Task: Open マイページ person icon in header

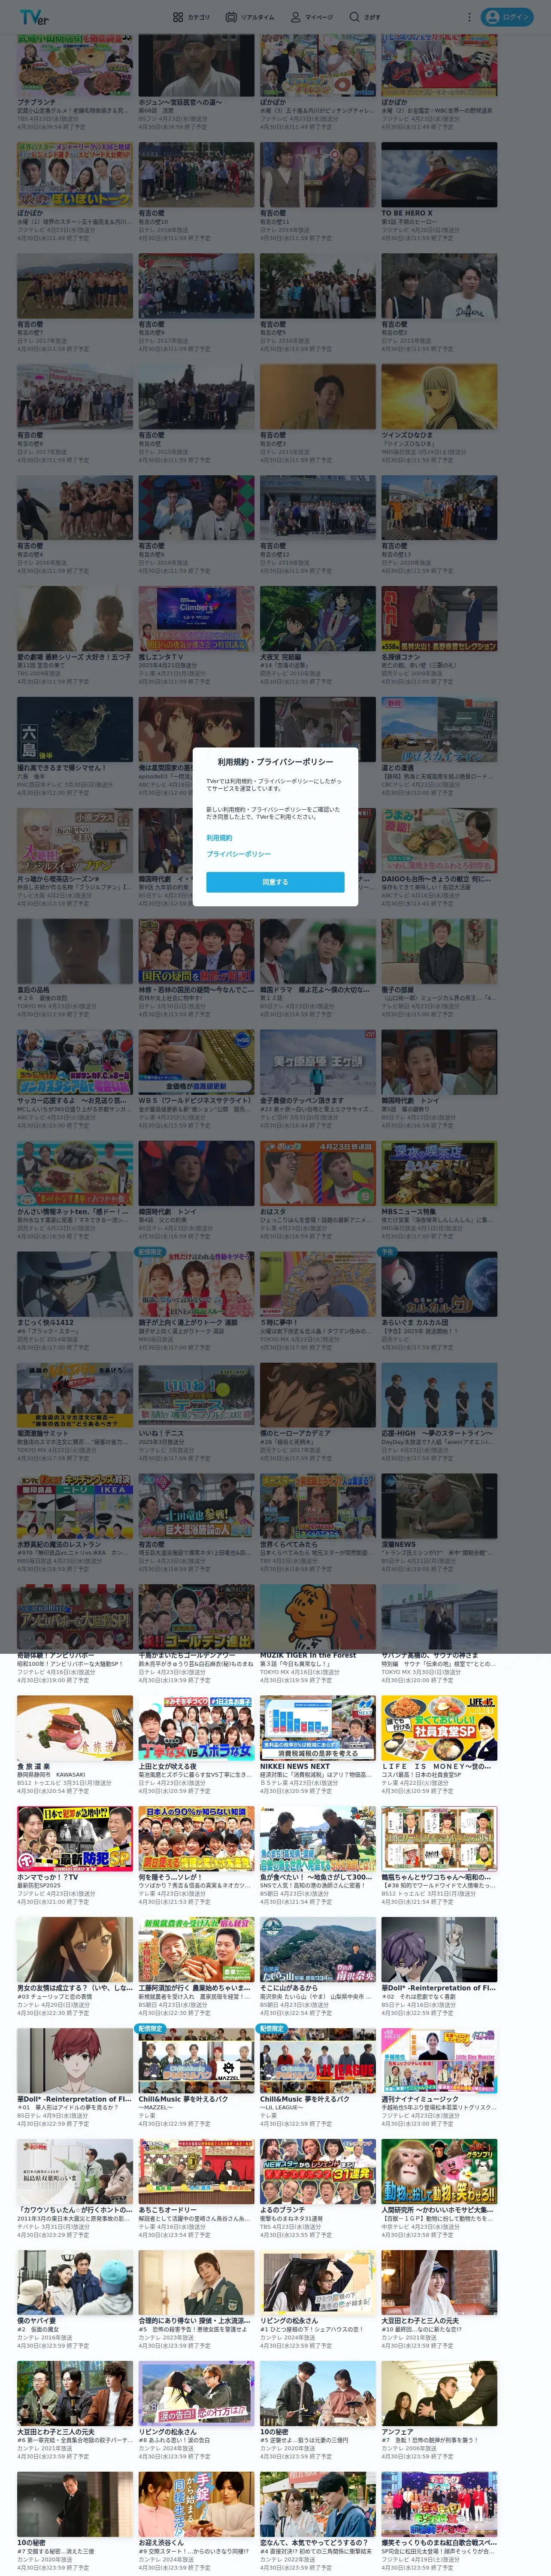Action: (x=312, y=17)
